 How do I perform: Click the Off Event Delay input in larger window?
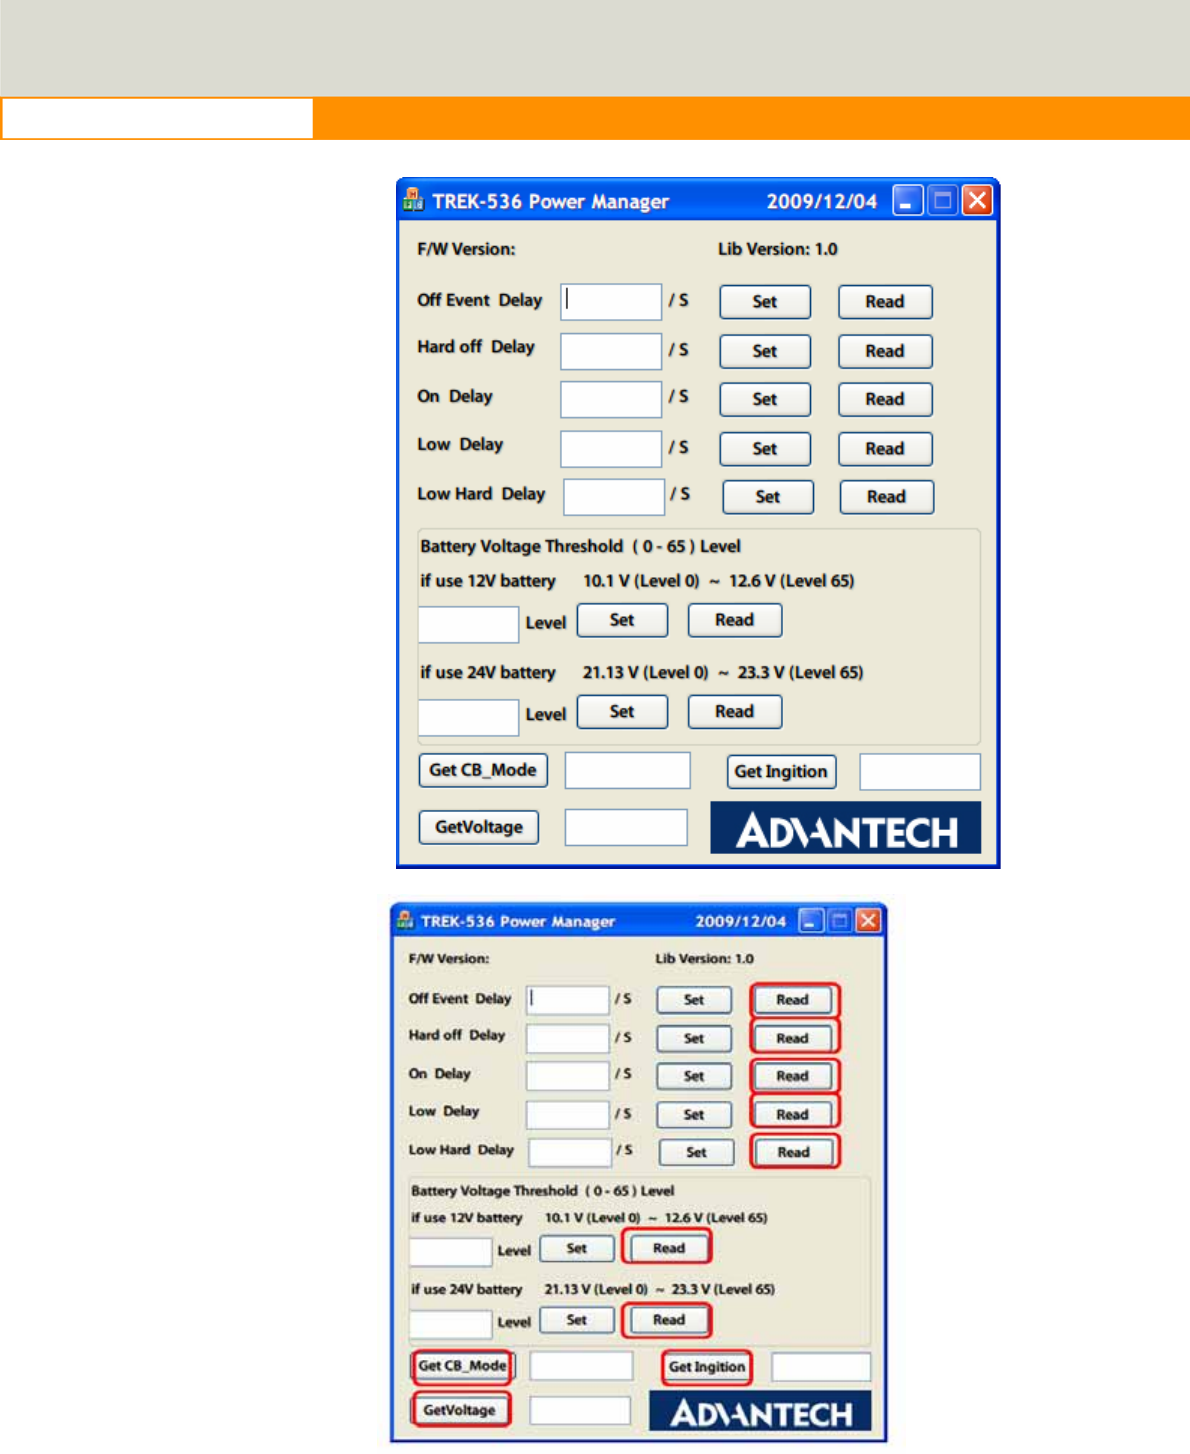[611, 301]
